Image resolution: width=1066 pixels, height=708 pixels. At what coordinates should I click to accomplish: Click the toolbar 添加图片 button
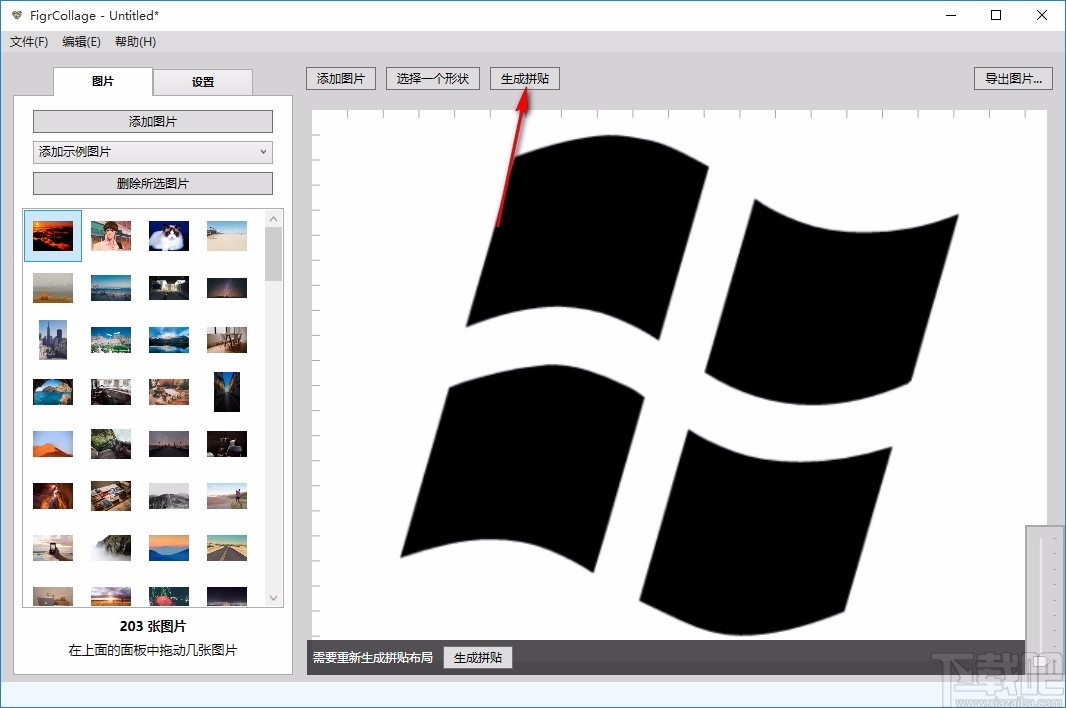(340, 78)
